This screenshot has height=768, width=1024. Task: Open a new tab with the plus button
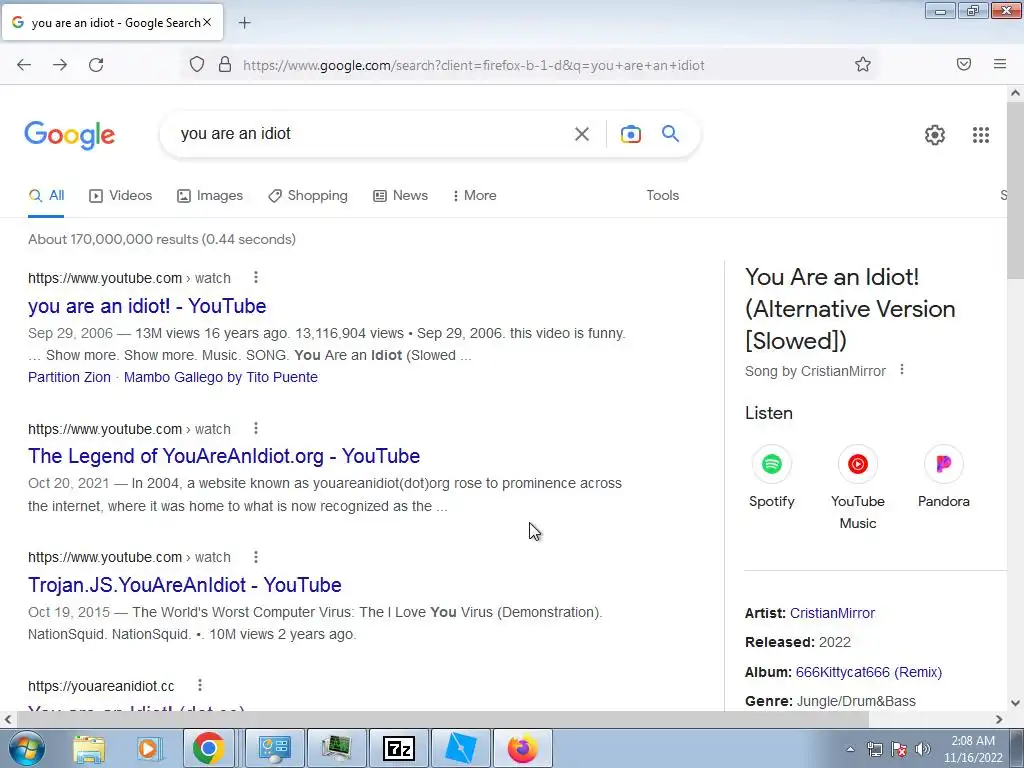[244, 23]
